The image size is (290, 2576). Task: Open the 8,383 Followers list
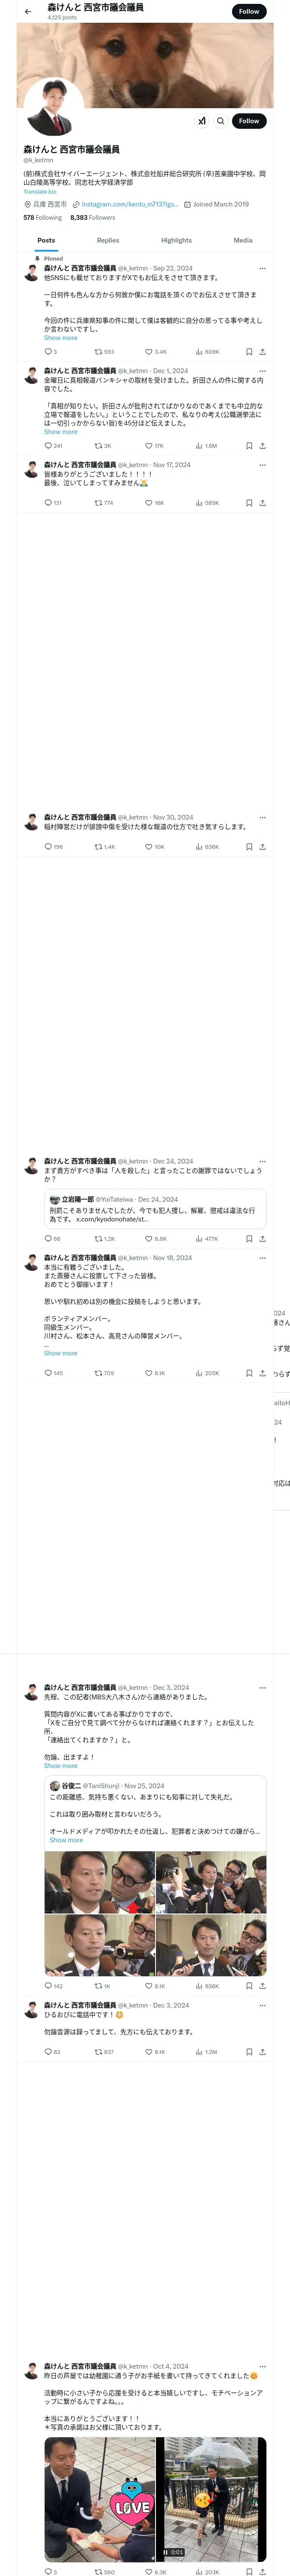[x=92, y=217]
